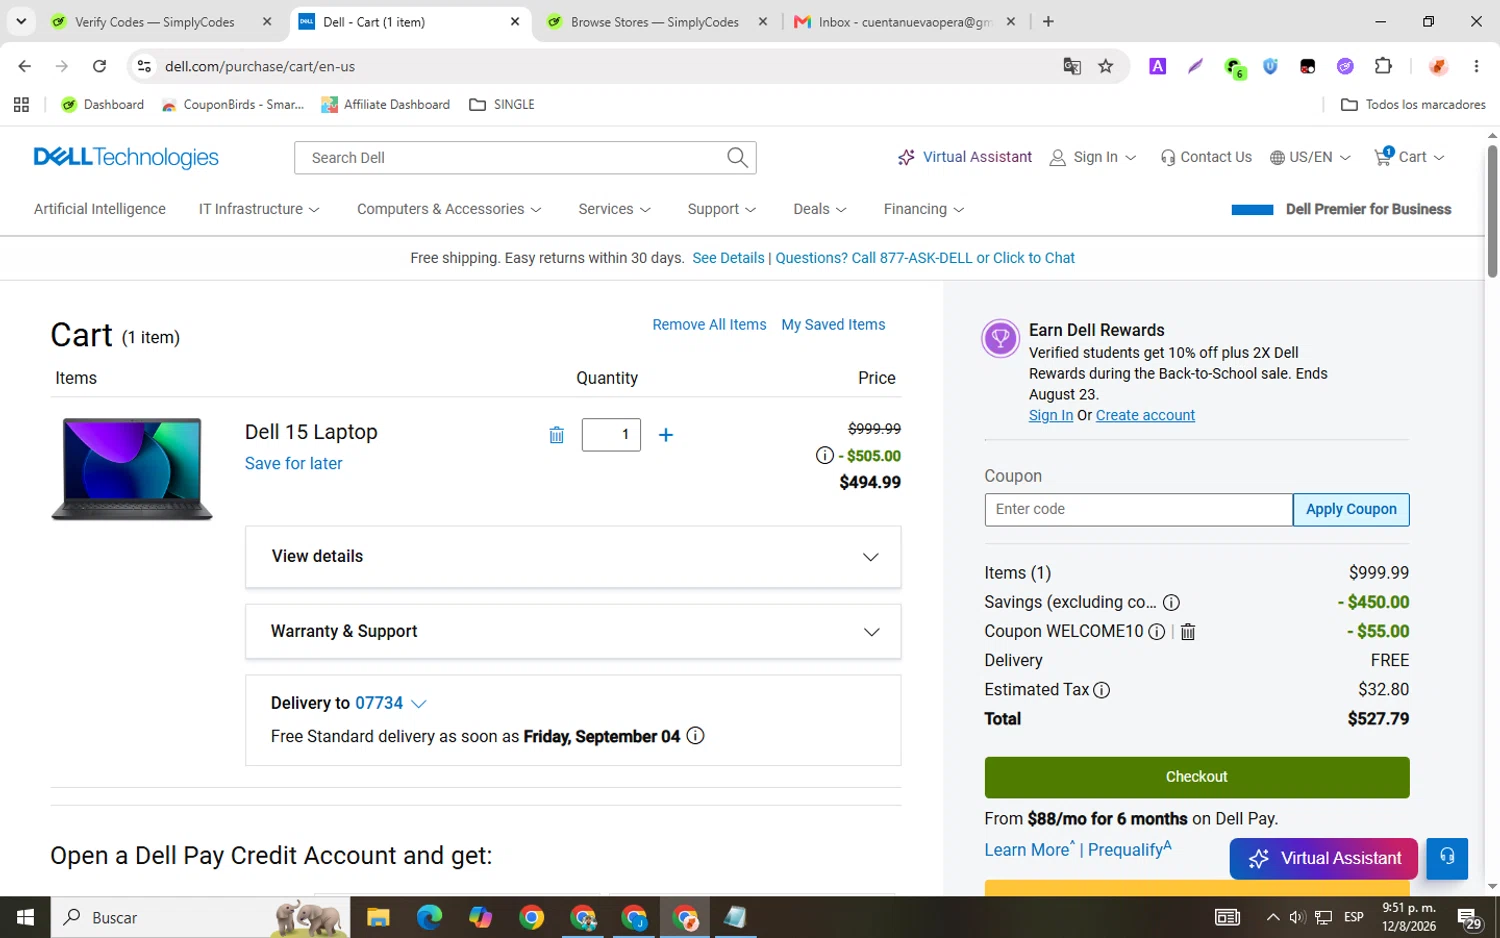
Task: Click See Details shipping link
Action: click(728, 258)
